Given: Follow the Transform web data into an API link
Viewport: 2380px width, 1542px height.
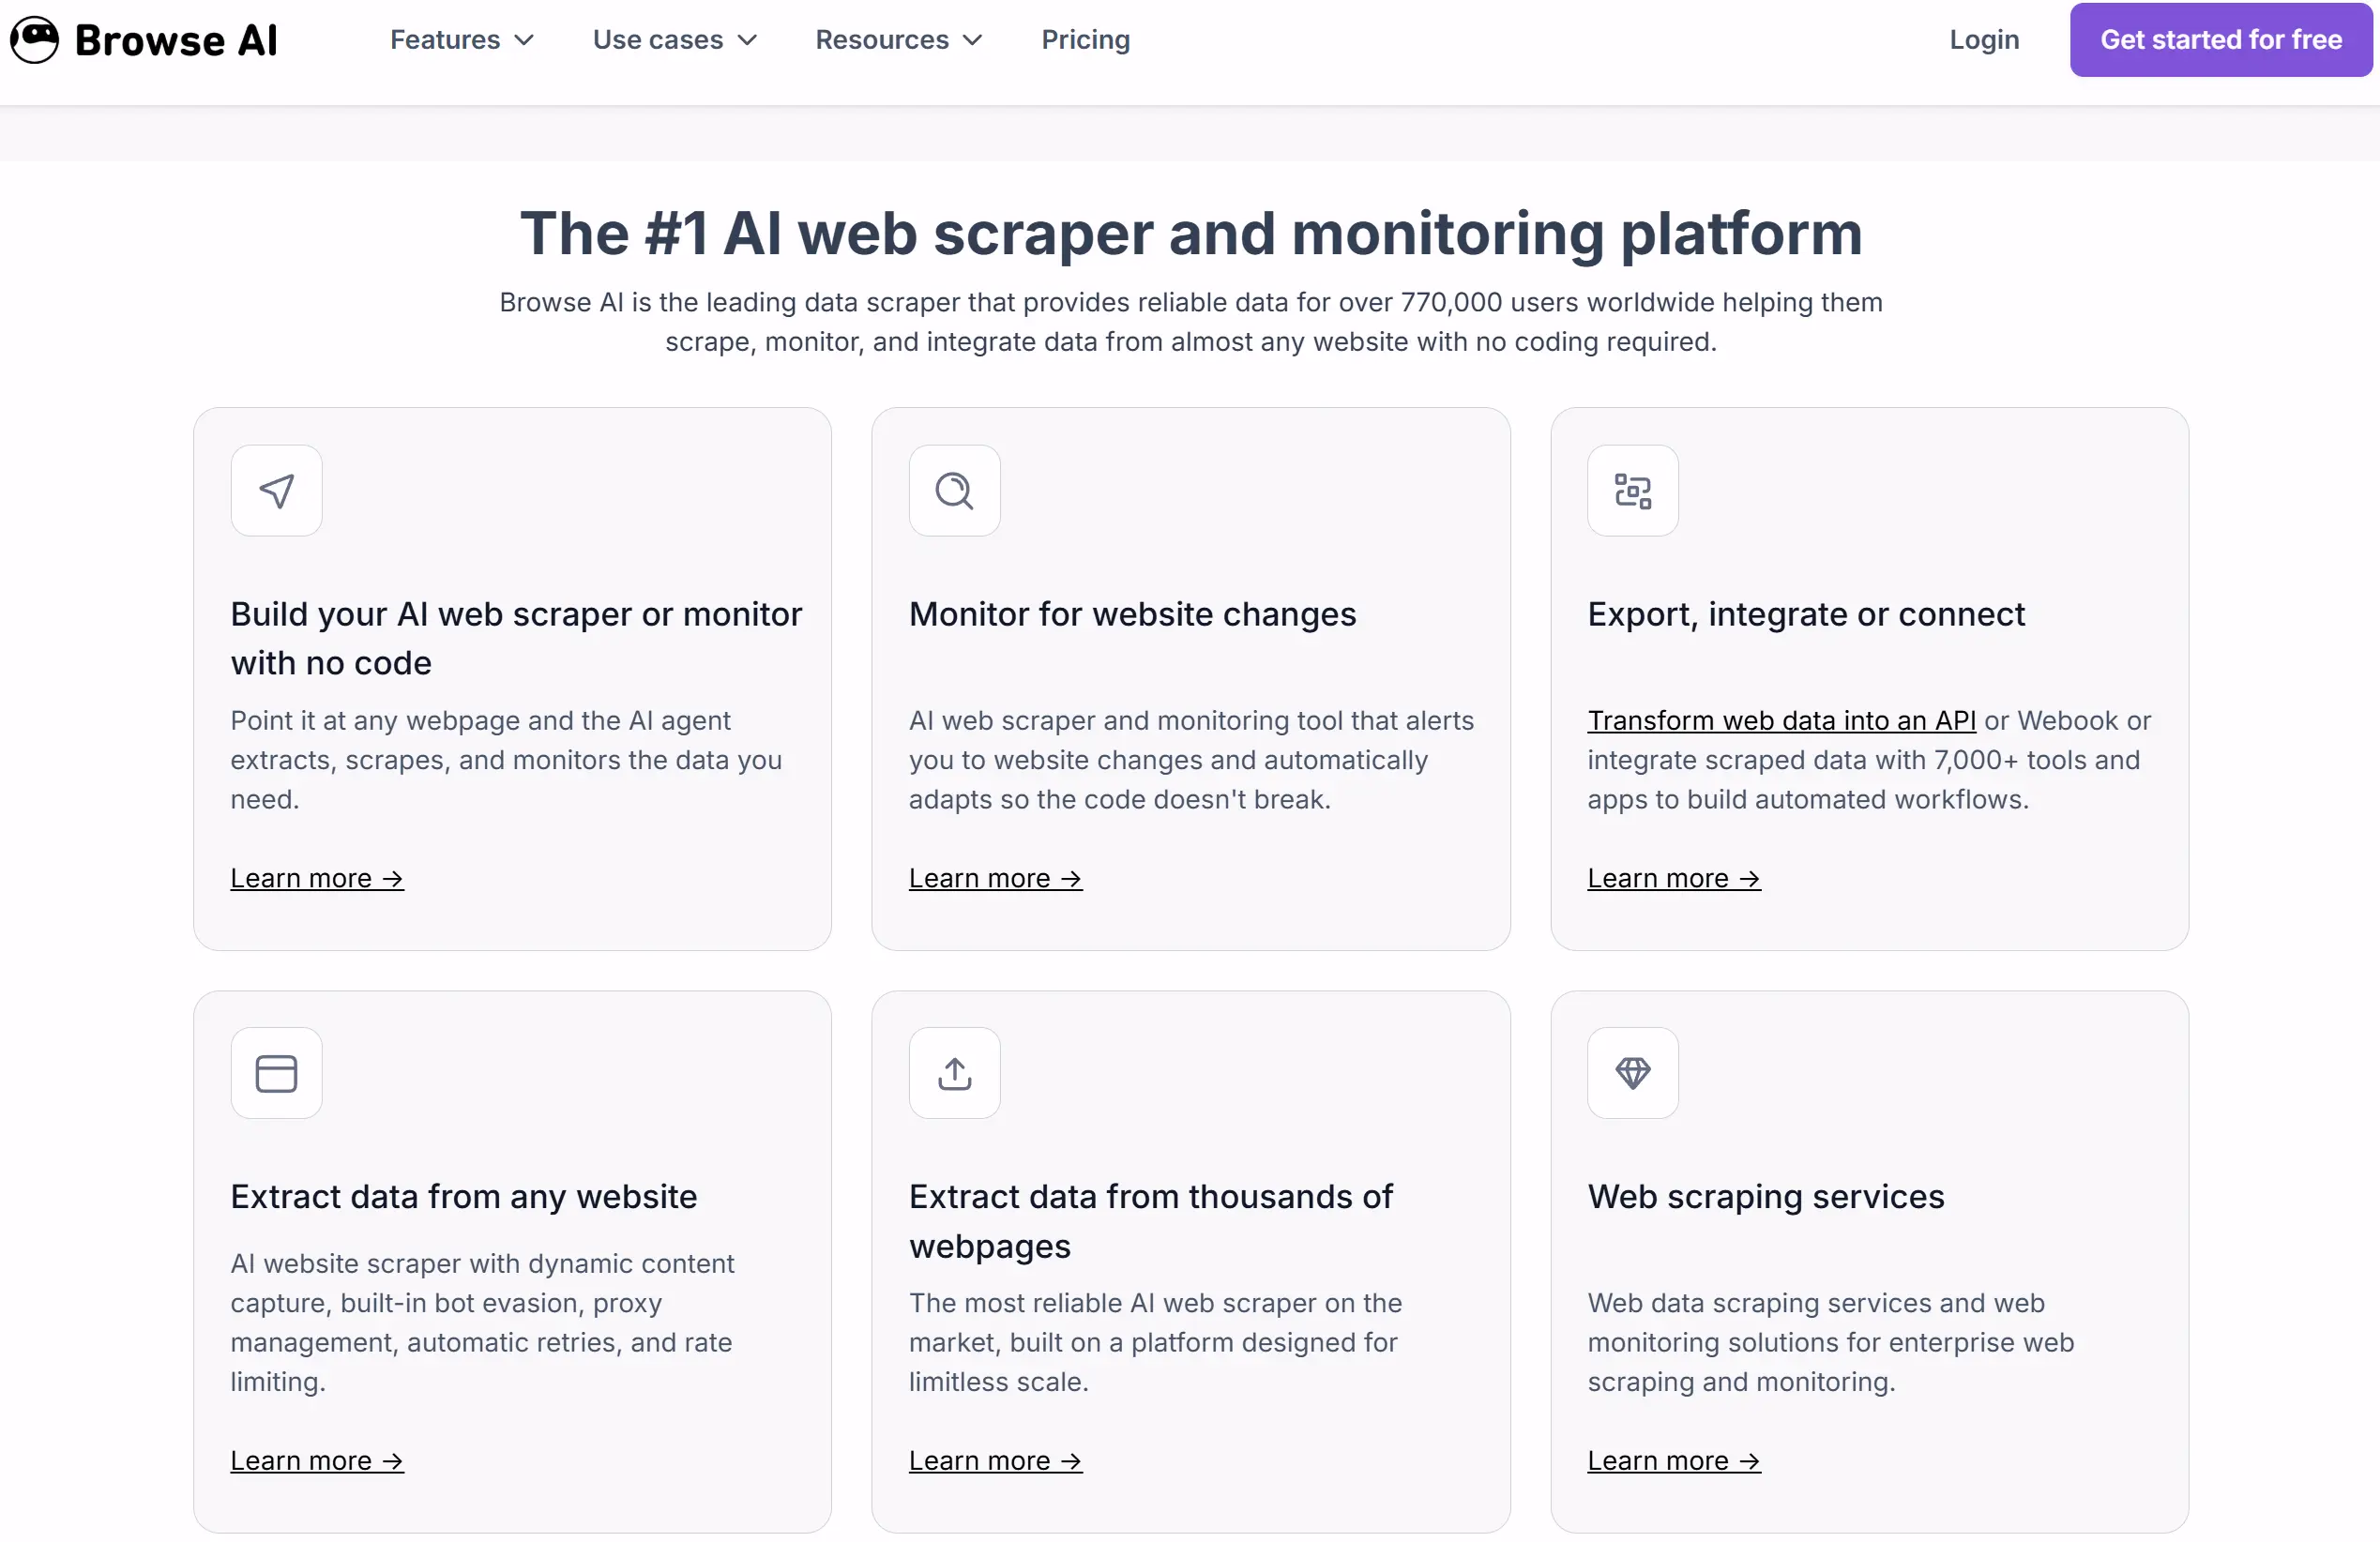Looking at the screenshot, I should (1781, 720).
